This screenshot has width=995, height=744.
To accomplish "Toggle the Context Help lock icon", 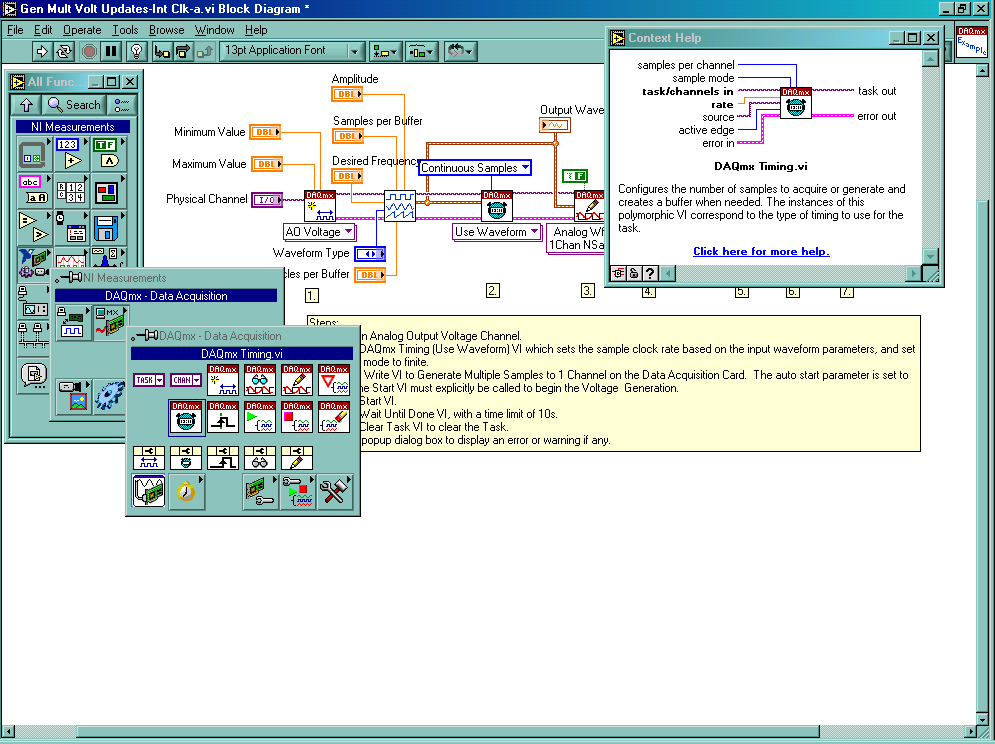I will pyautogui.click(x=633, y=273).
